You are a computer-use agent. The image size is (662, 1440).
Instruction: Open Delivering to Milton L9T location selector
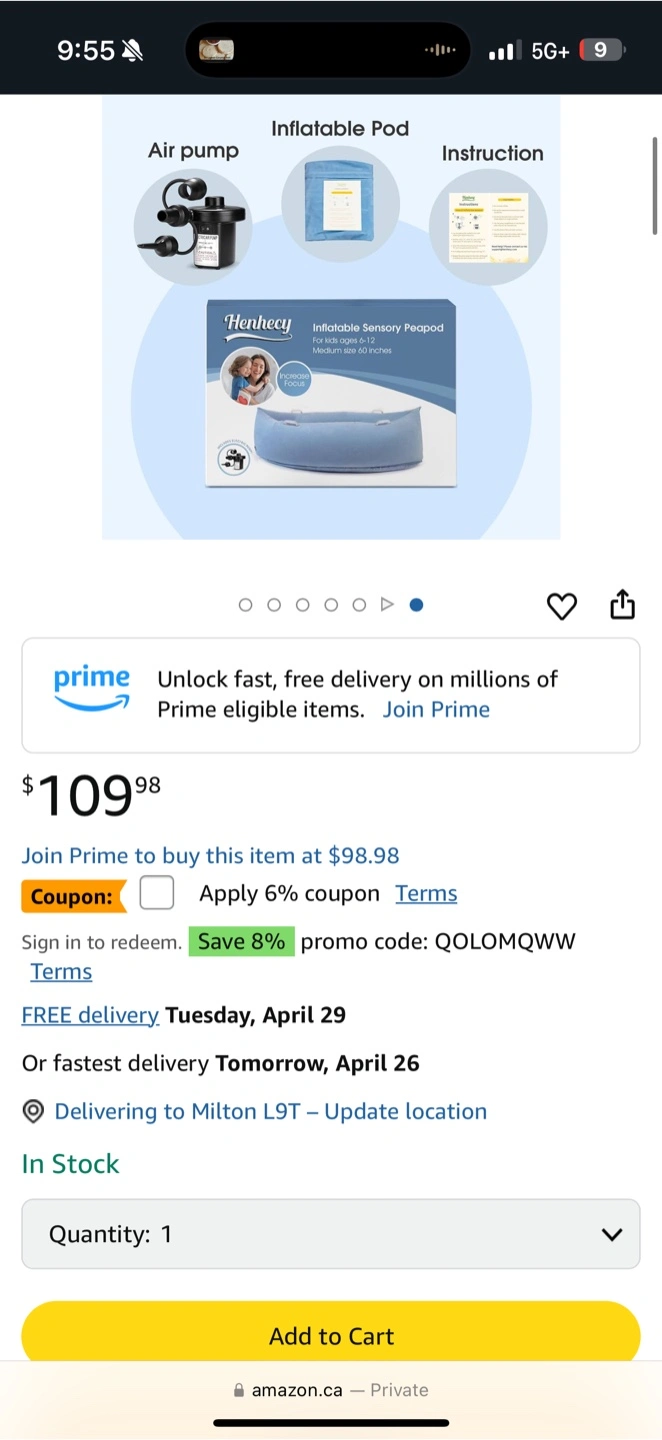click(x=270, y=1112)
